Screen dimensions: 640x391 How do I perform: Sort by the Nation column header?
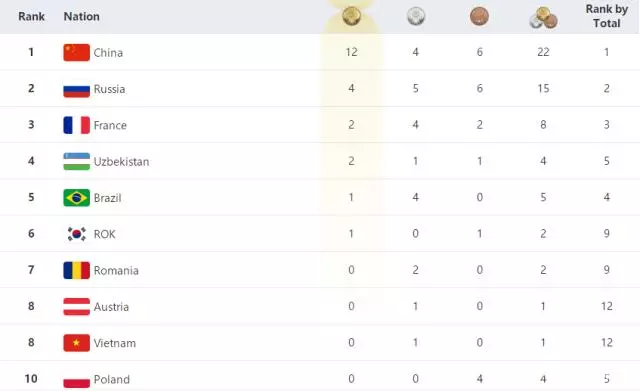(x=82, y=16)
